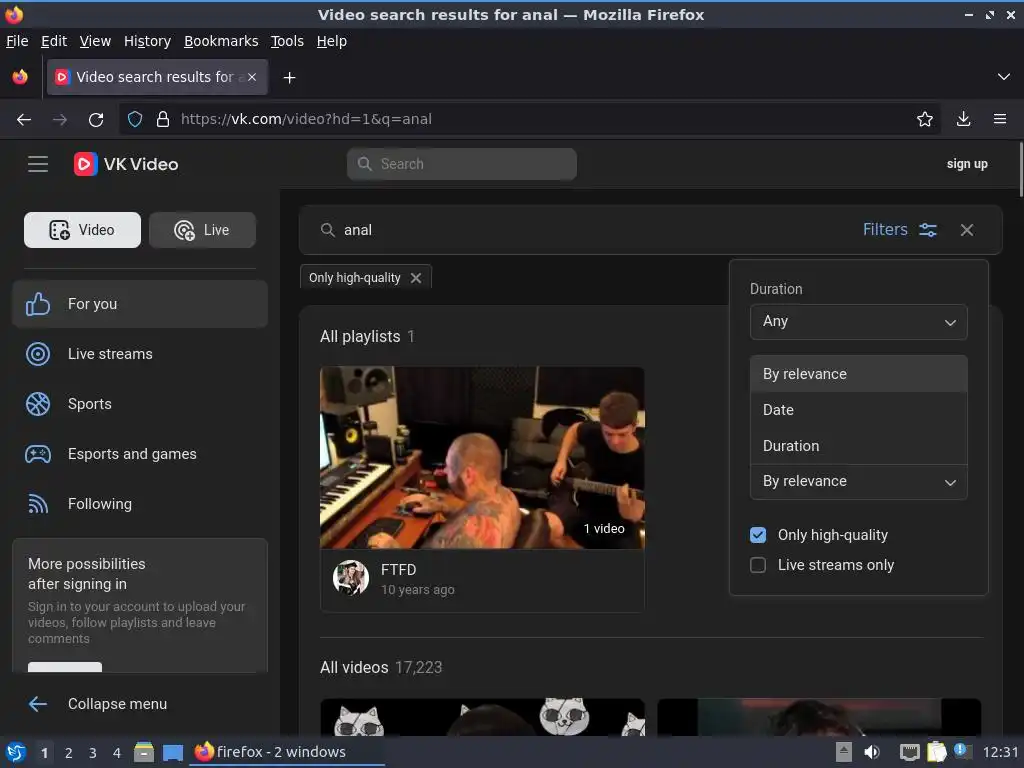Click the By relevance sort dropdown
The image size is (1024, 768).
pos(858,481)
